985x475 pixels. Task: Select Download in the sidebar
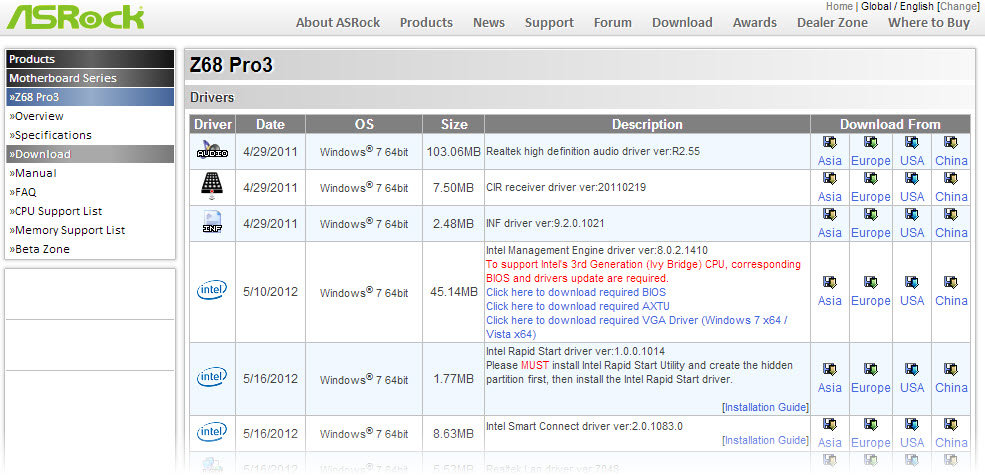pyautogui.click(x=90, y=154)
